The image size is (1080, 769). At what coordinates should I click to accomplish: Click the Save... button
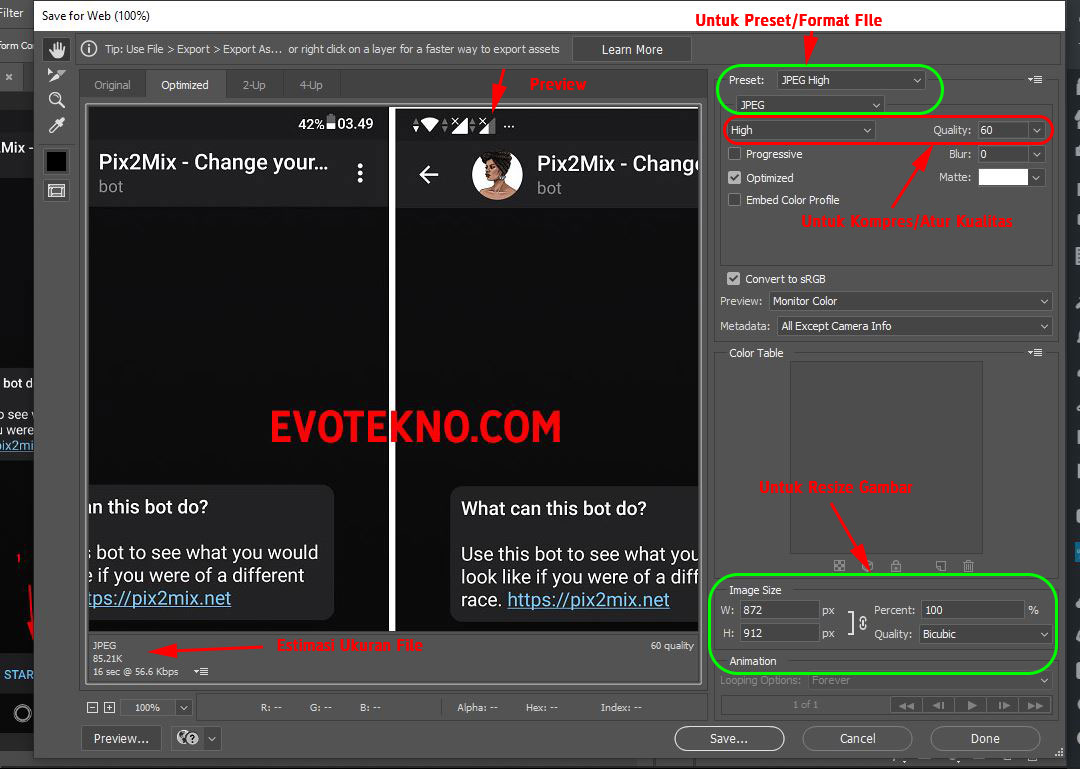coord(728,739)
